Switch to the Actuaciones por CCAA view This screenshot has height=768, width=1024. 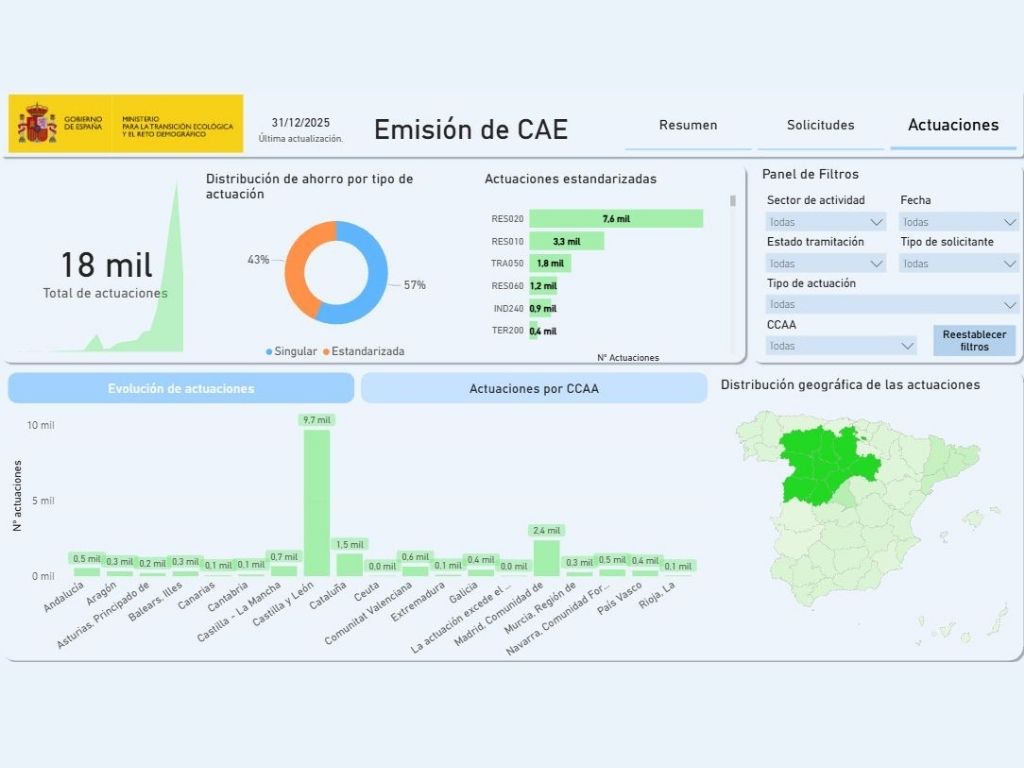click(534, 388)
